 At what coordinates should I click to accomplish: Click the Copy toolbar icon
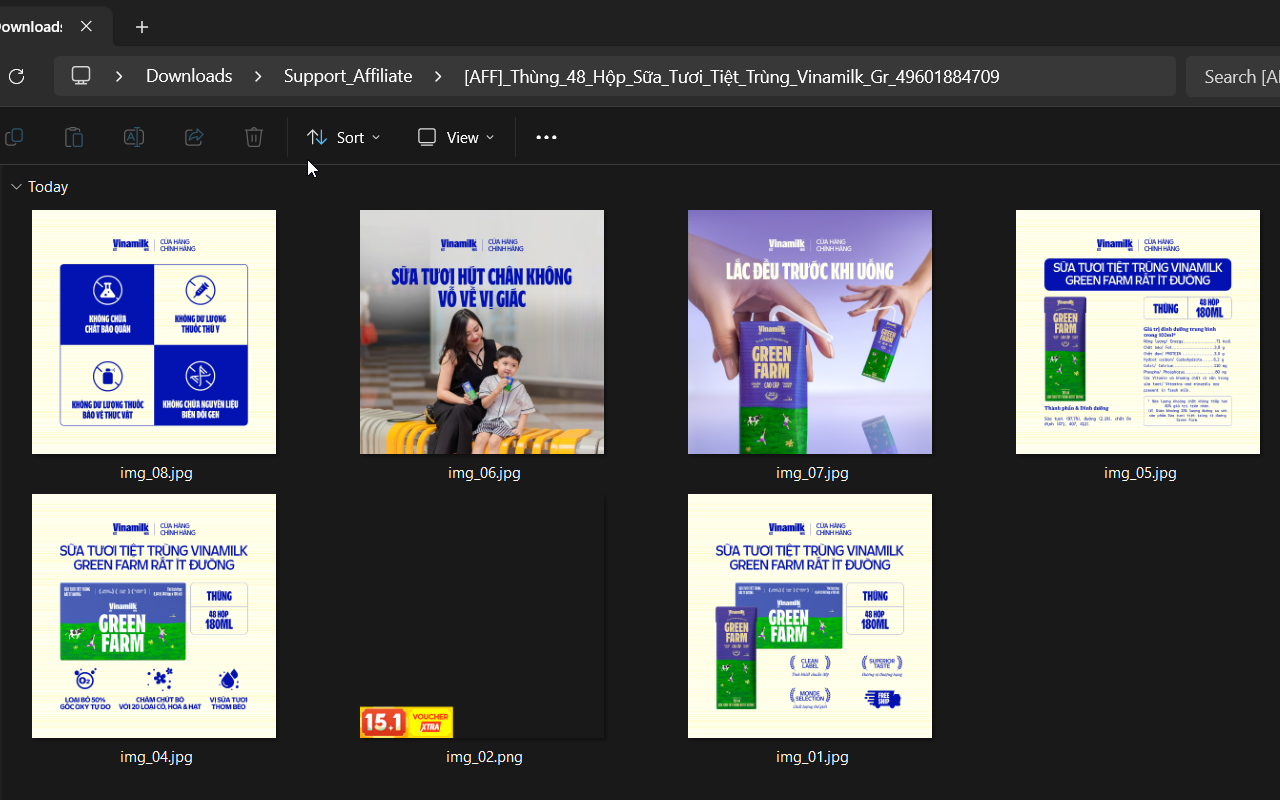pos(14,137)
